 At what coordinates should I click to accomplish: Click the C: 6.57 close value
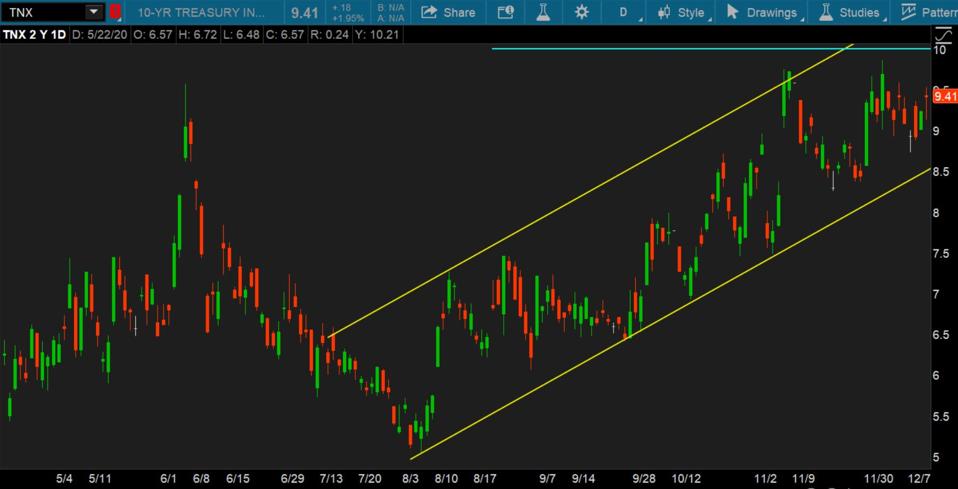(x=285, y=35)
